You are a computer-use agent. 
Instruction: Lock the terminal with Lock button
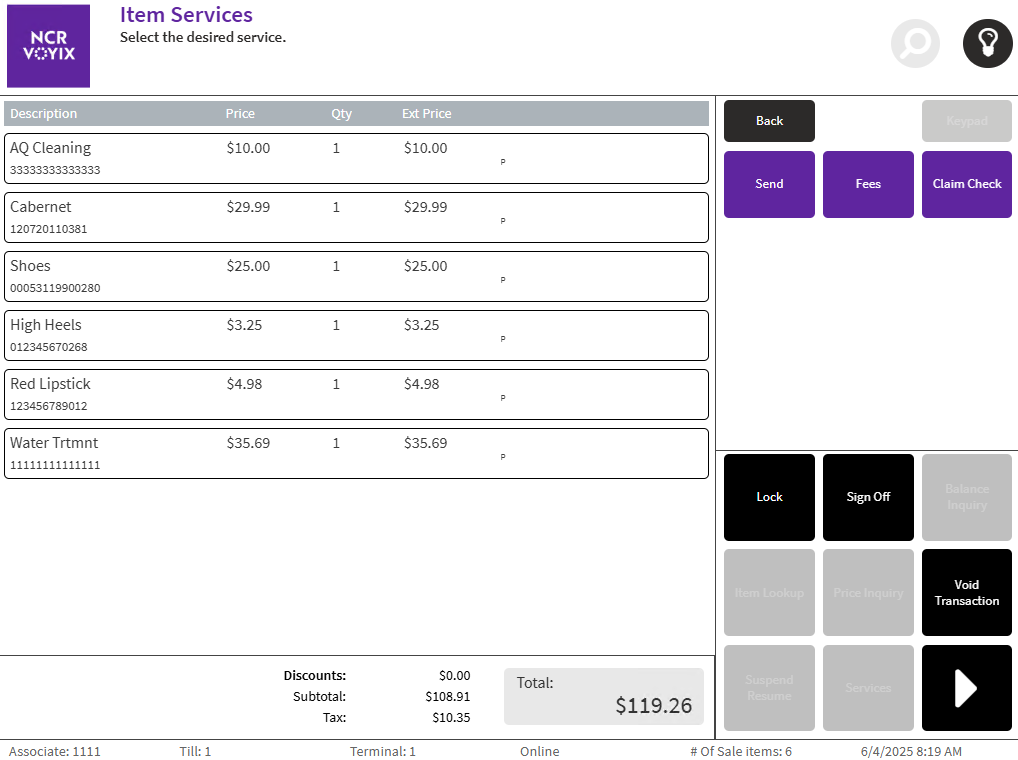pos(769,497)
